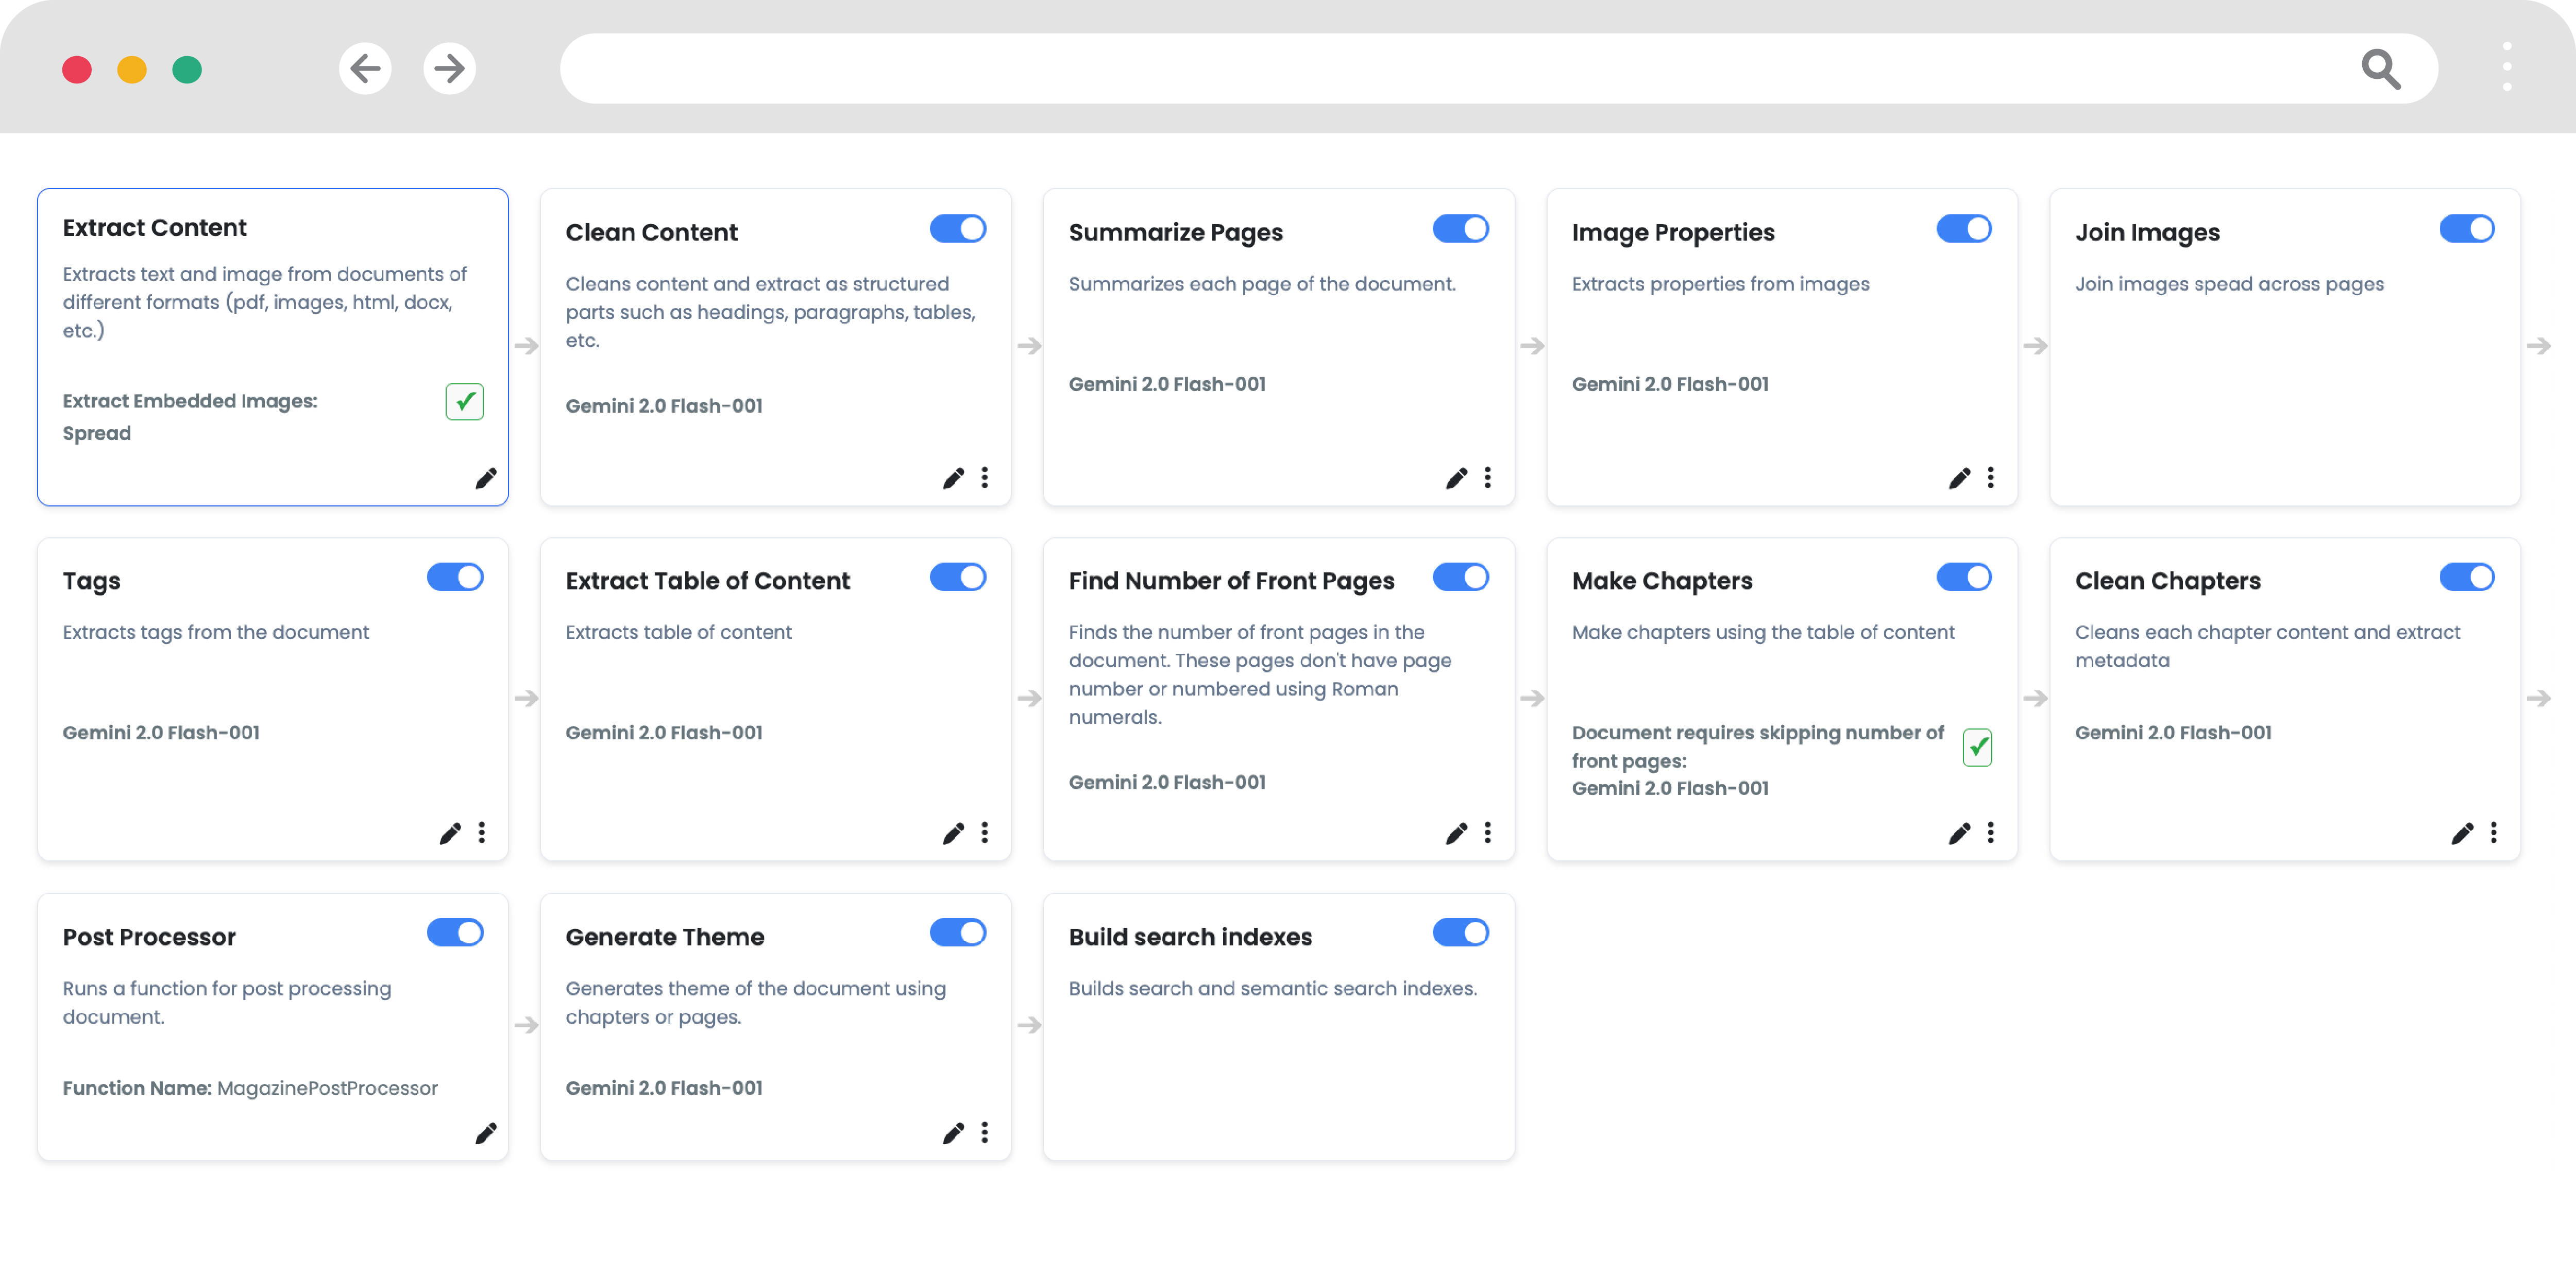2576x1288 pixels.
Task: Click the browser address bar
Action: coord(1400,68)
